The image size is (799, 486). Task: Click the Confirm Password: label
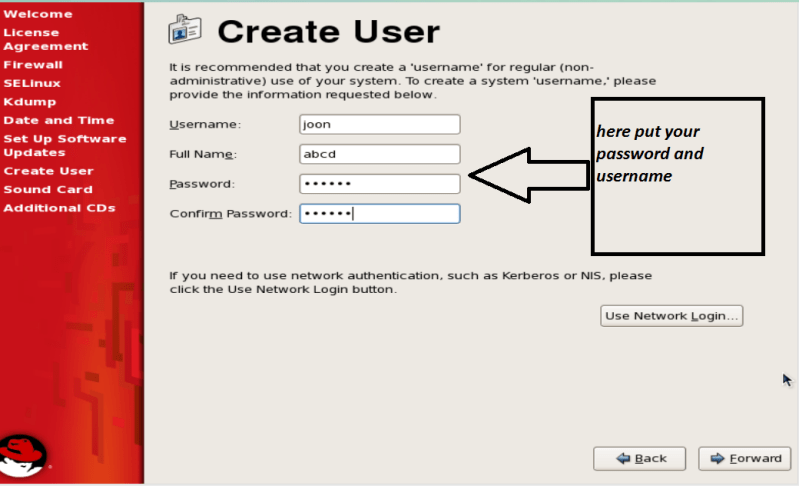(230, 214)
